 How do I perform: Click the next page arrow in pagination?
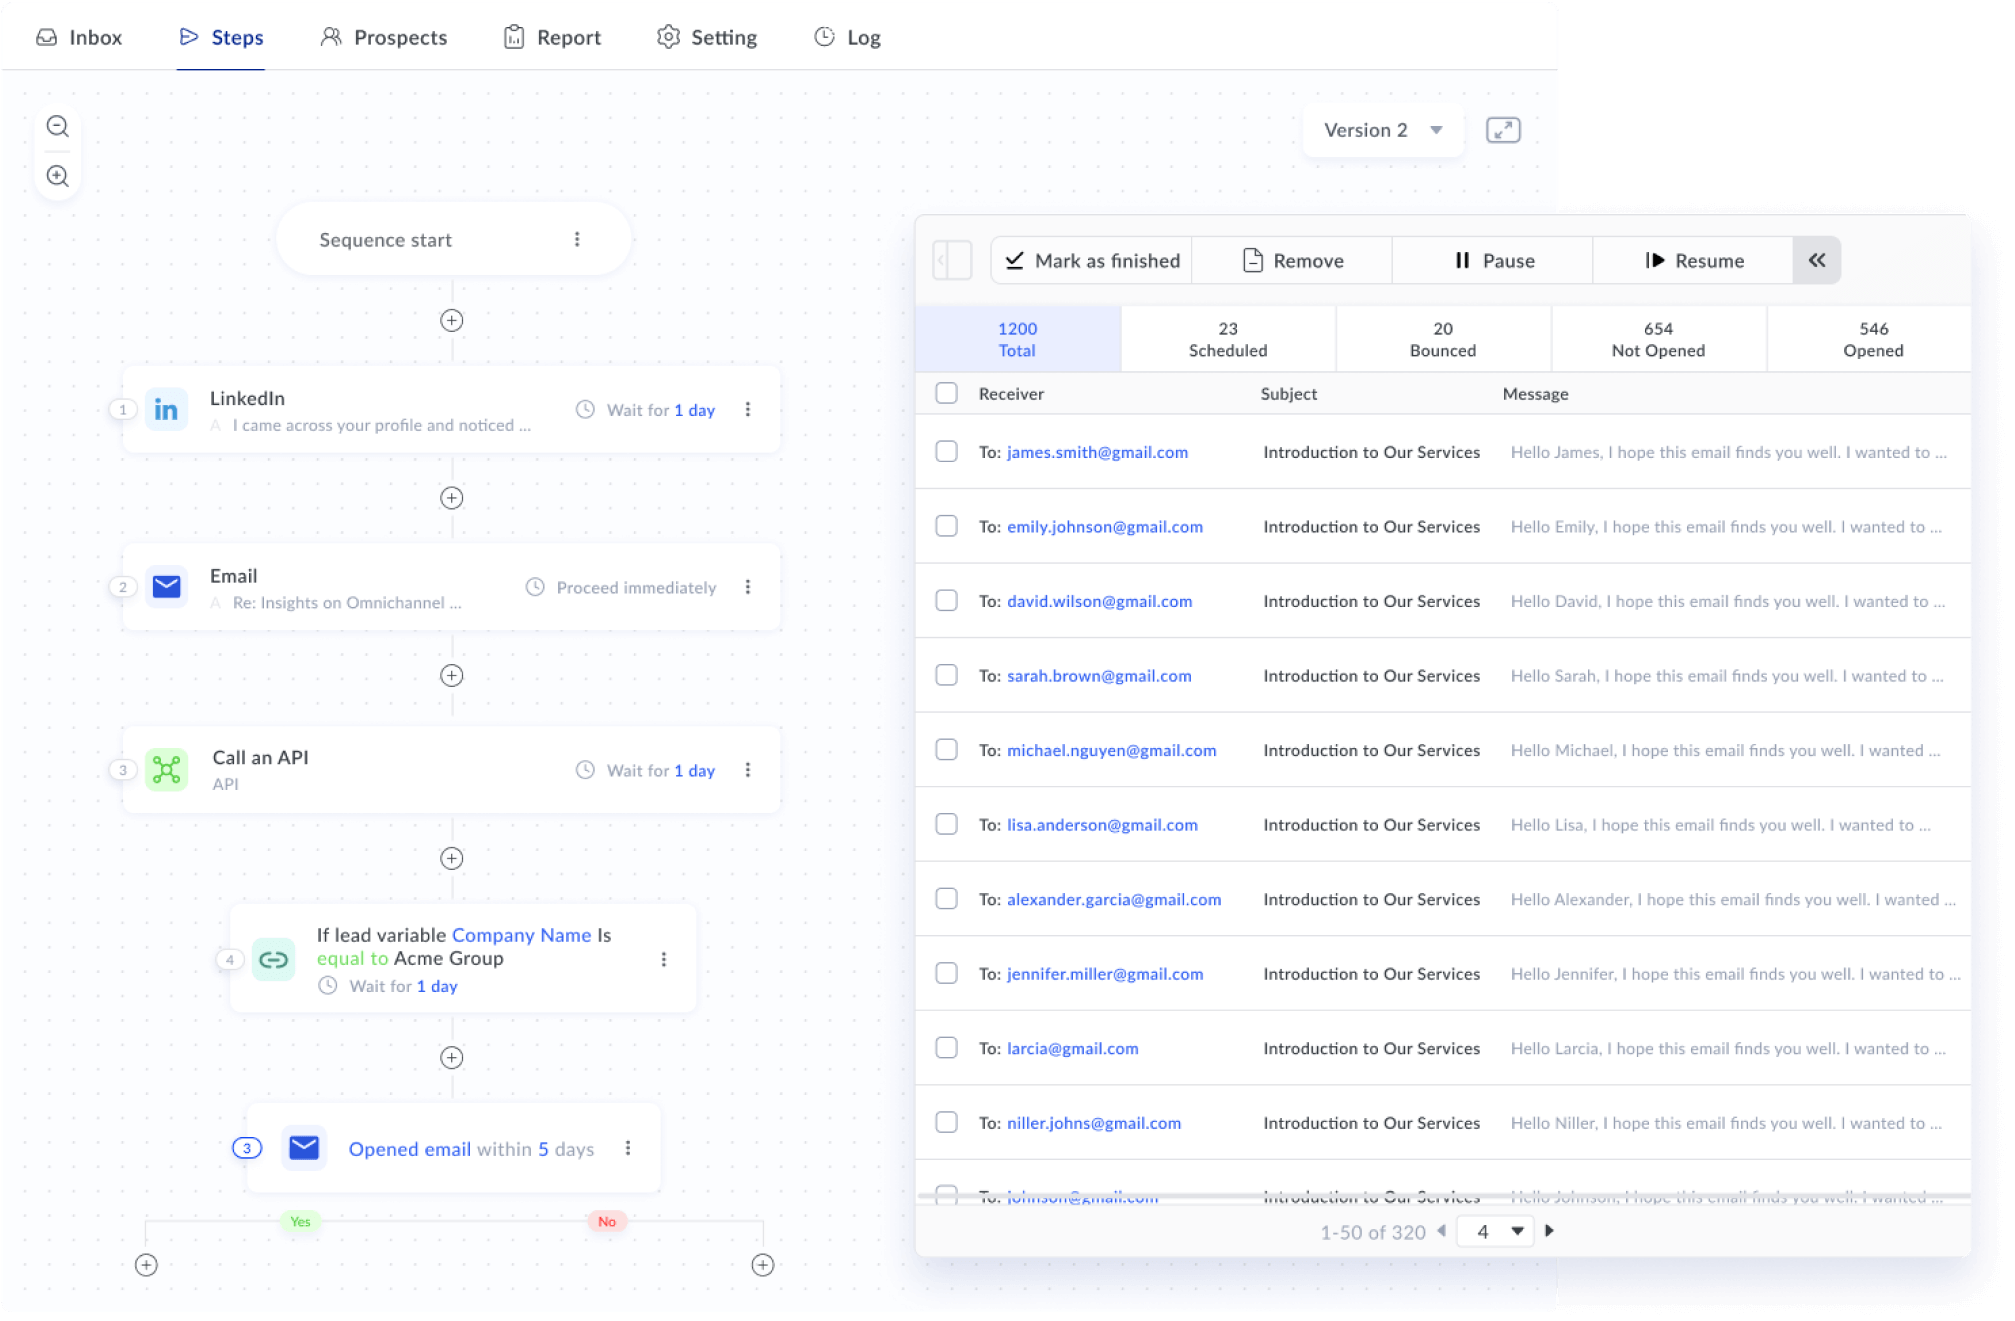click(1550, 1231)
